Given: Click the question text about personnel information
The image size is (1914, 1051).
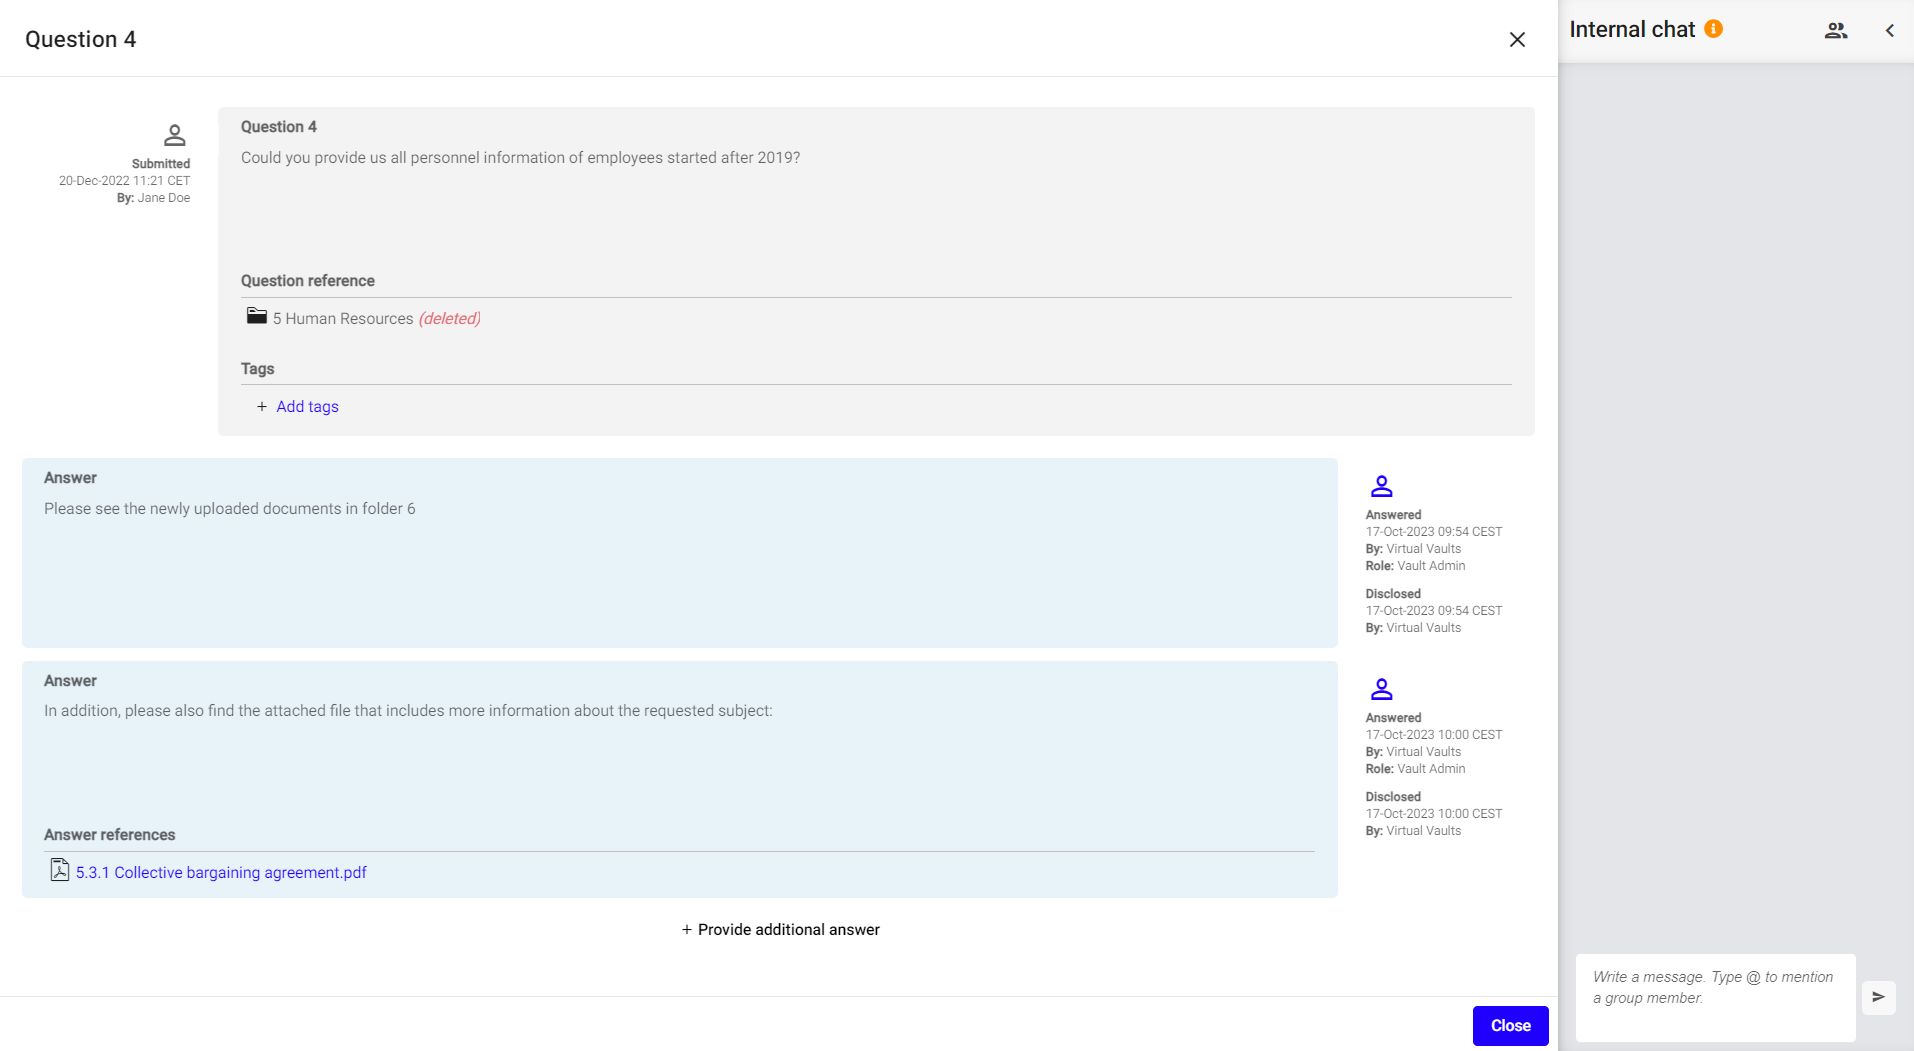Looking at the screenshot, I should coord(520,158).
